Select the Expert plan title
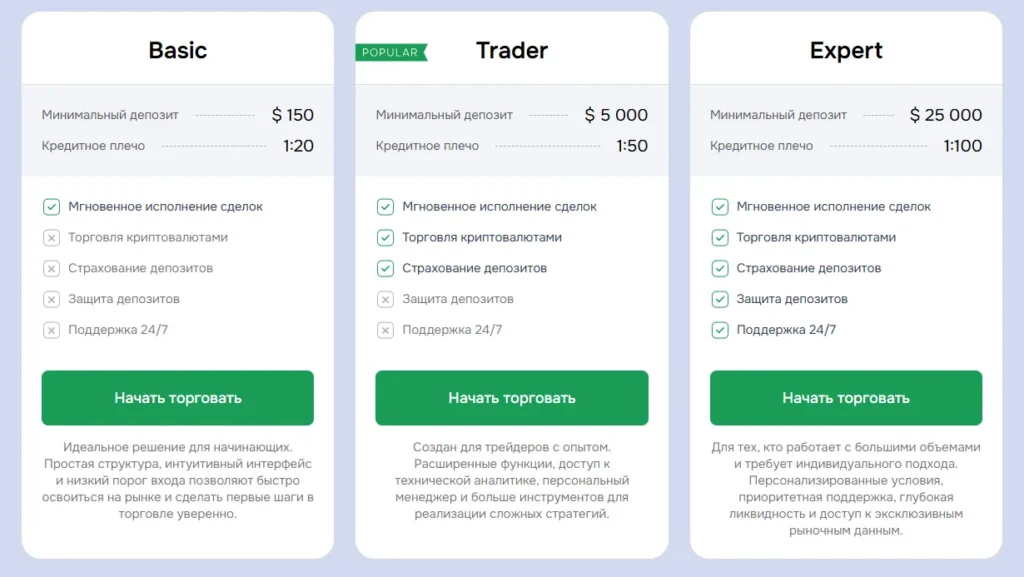The width and height of the screenshot is (1024, 577). (x=846, y=50)
